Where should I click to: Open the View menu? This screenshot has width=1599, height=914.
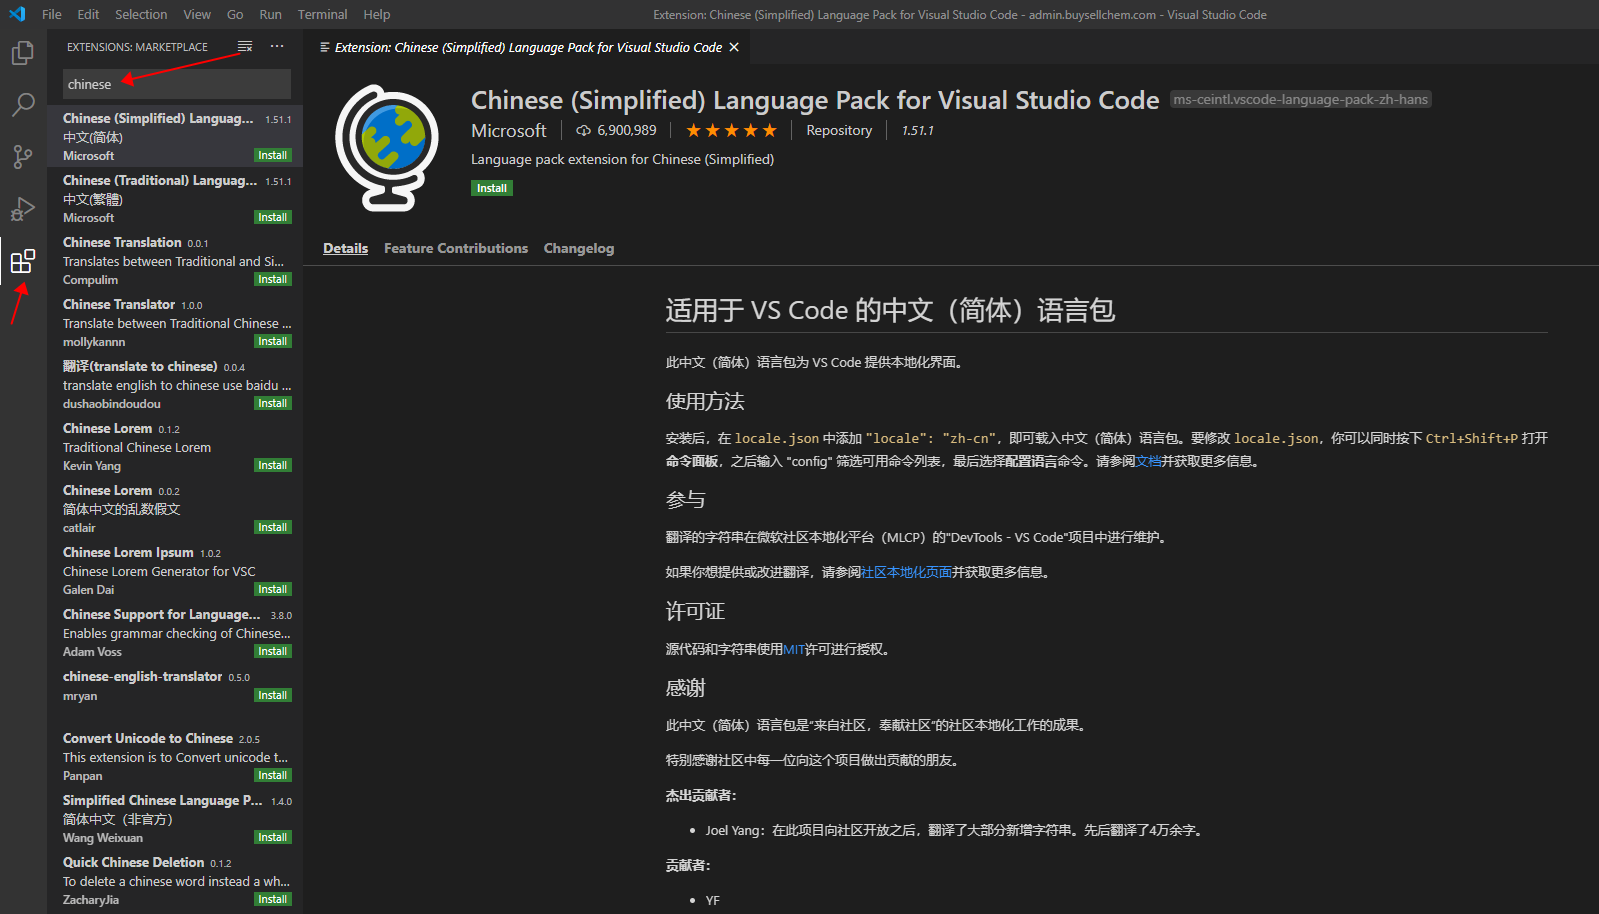pos(197,14)
